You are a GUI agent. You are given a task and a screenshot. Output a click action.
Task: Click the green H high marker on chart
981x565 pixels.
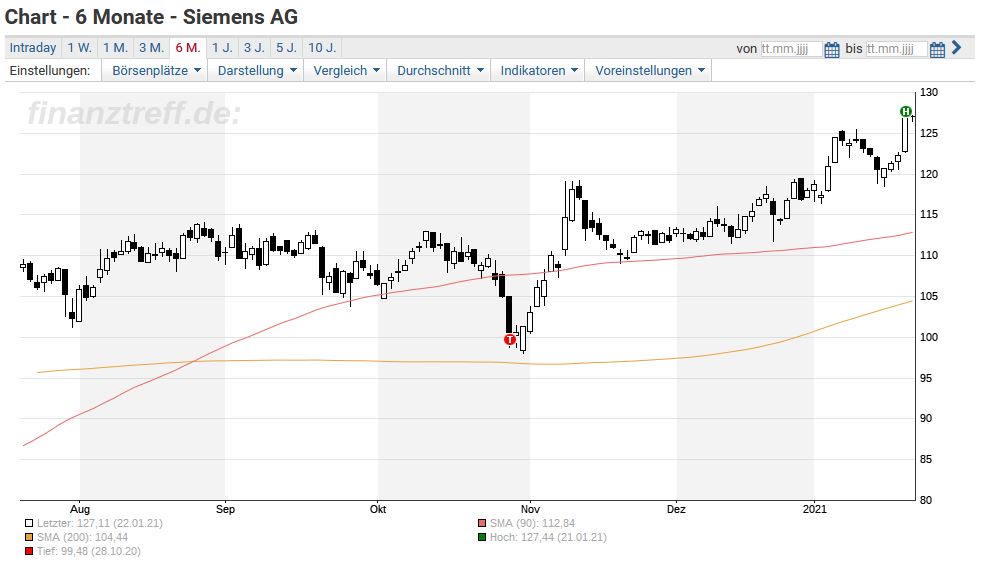905,111
